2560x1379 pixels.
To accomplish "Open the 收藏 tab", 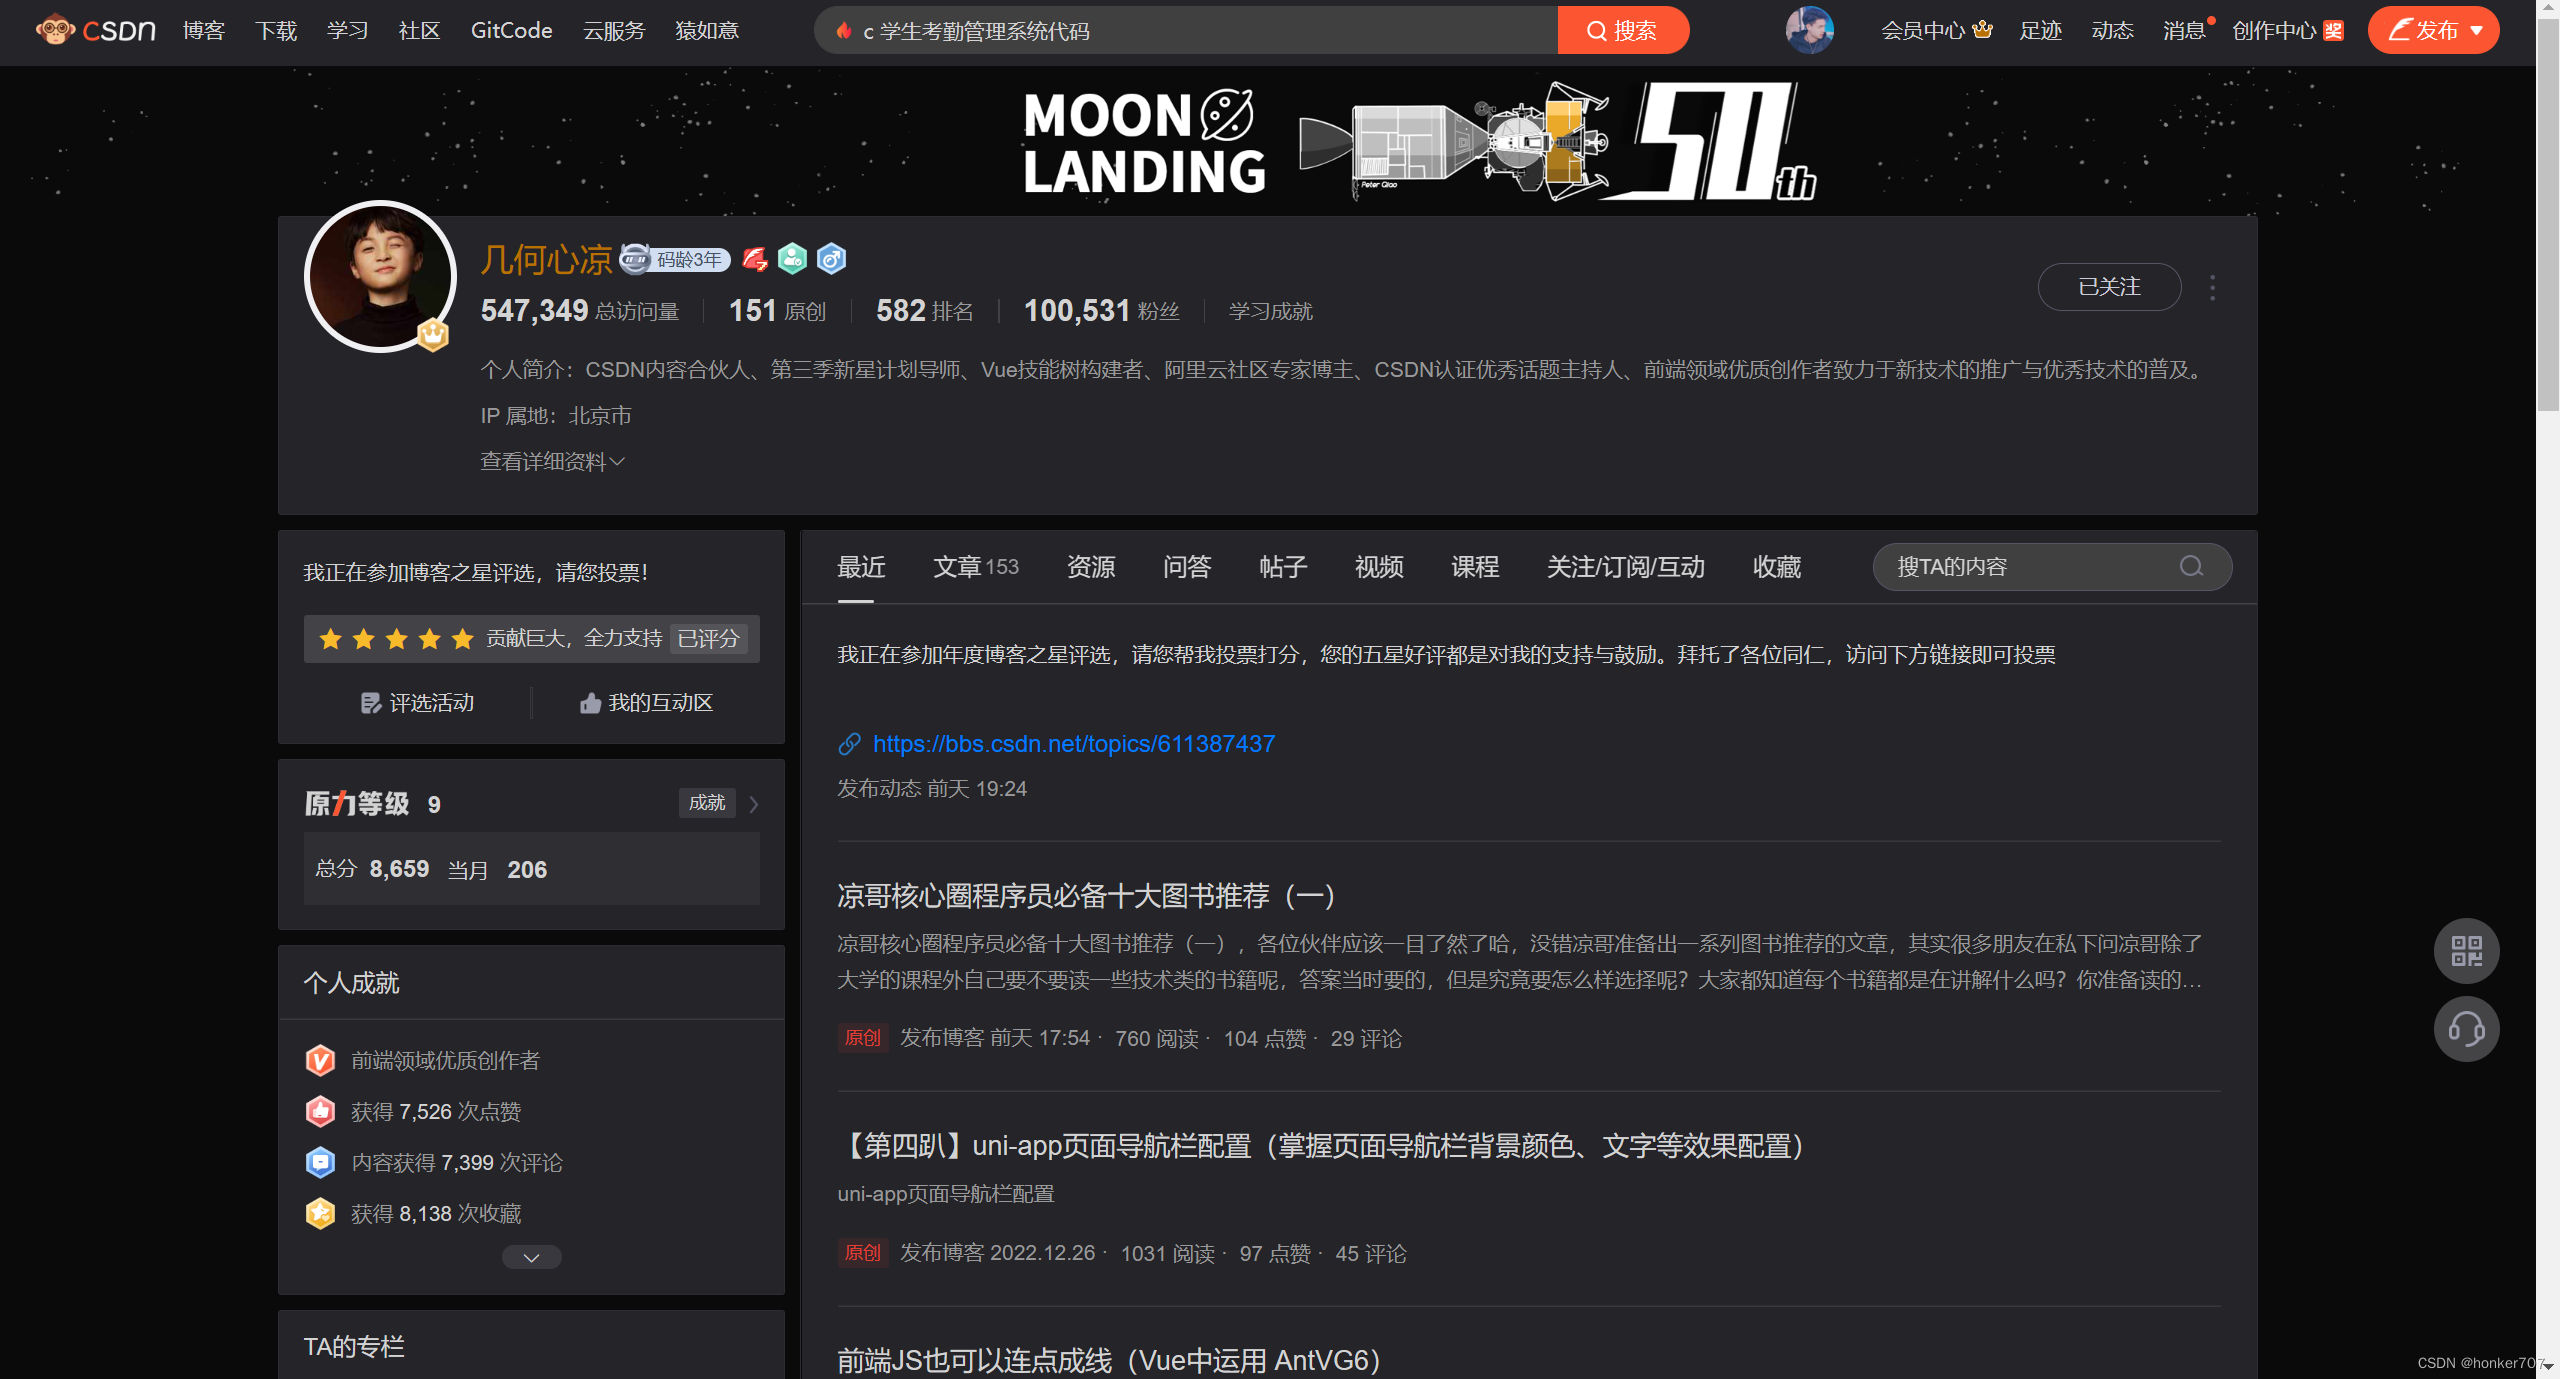I will tap(1776, 567).
